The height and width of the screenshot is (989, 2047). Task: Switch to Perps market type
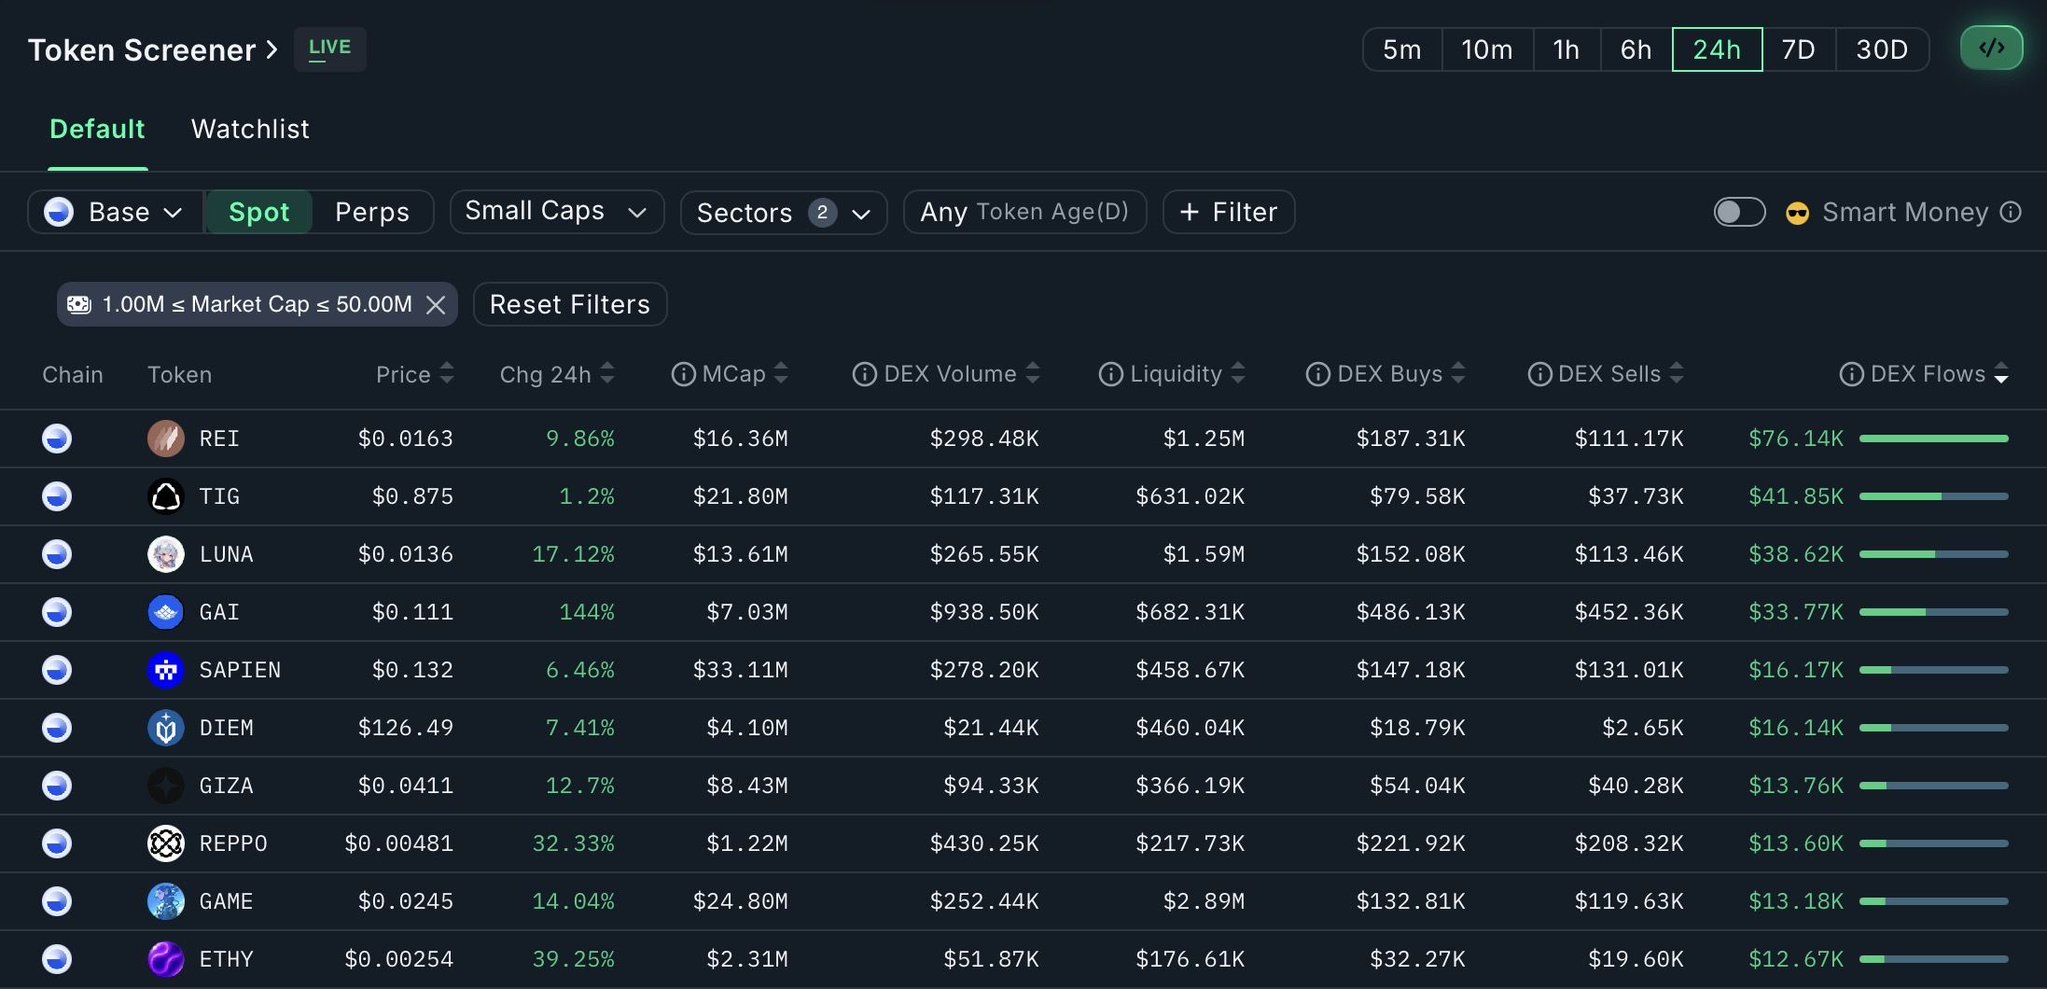click(x=372, y=212)
